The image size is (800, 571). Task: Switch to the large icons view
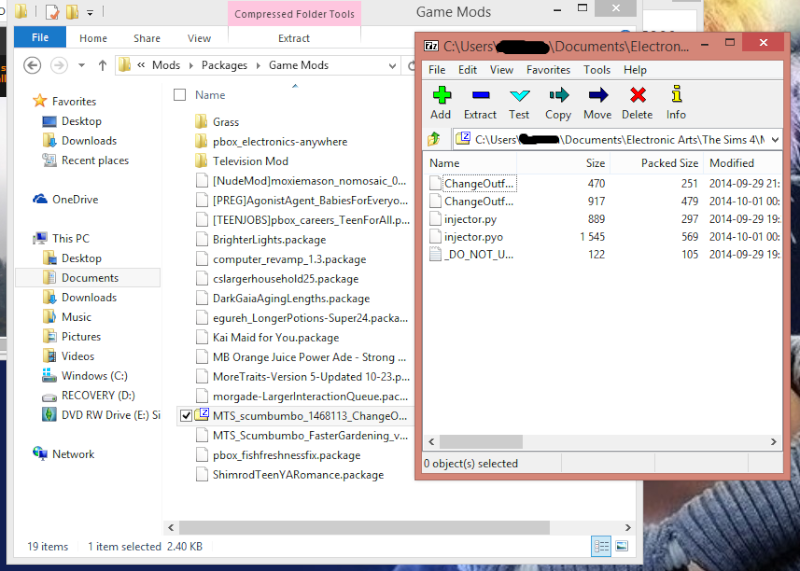coord(621,547)
